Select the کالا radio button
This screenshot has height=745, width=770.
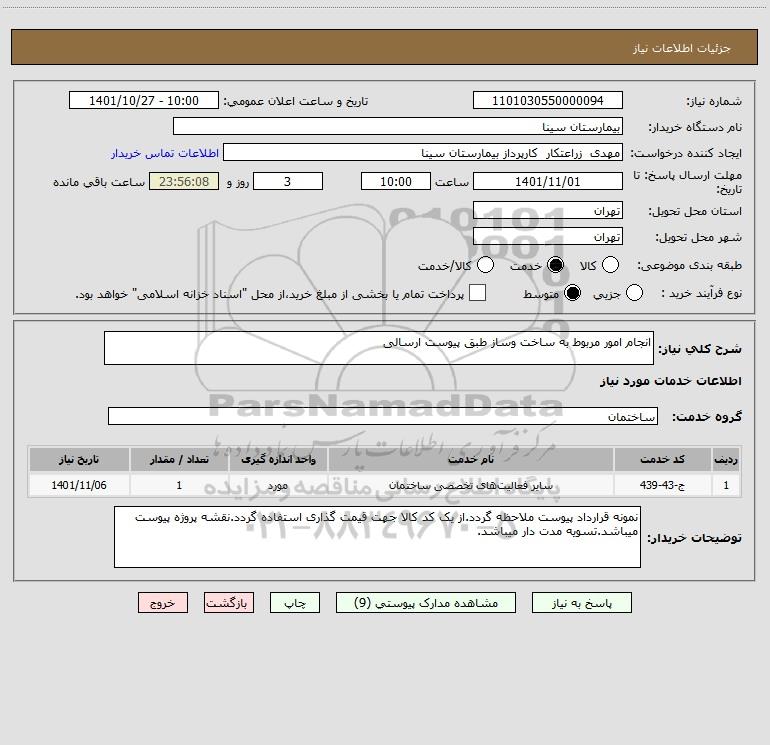[610, 265]
